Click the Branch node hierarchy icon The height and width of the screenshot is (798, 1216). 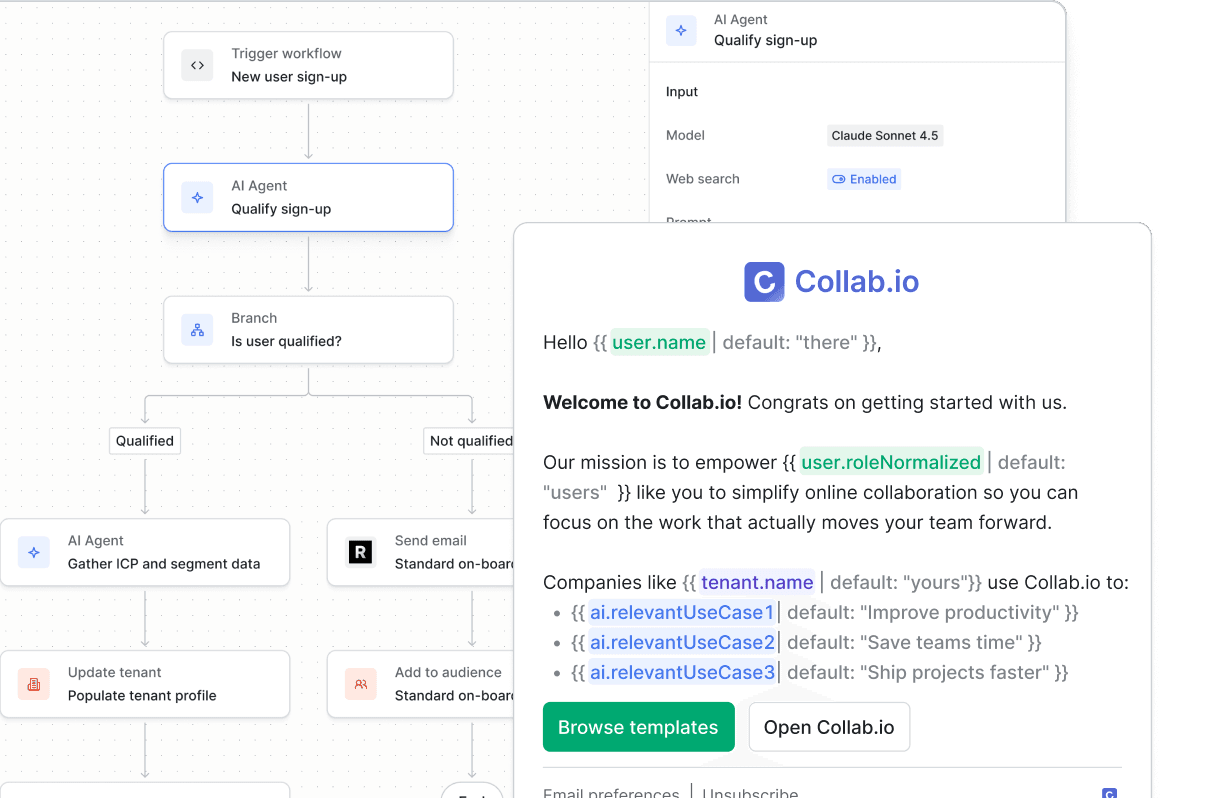click(x=197, y=330)
